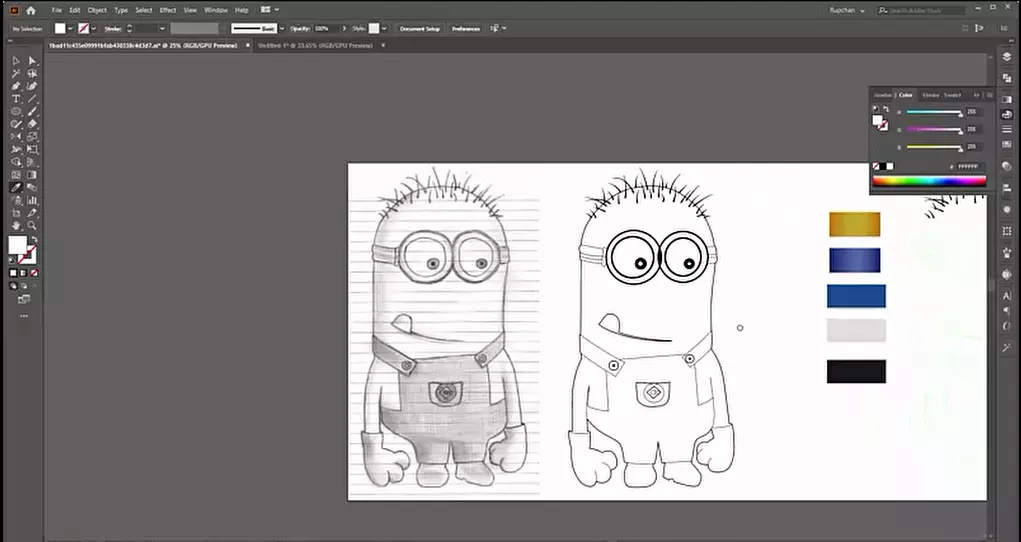The width and height of the screenshot is (1021, 542).
Task: Expand the brush definition Basic dropdown
Action: point(282,29)
